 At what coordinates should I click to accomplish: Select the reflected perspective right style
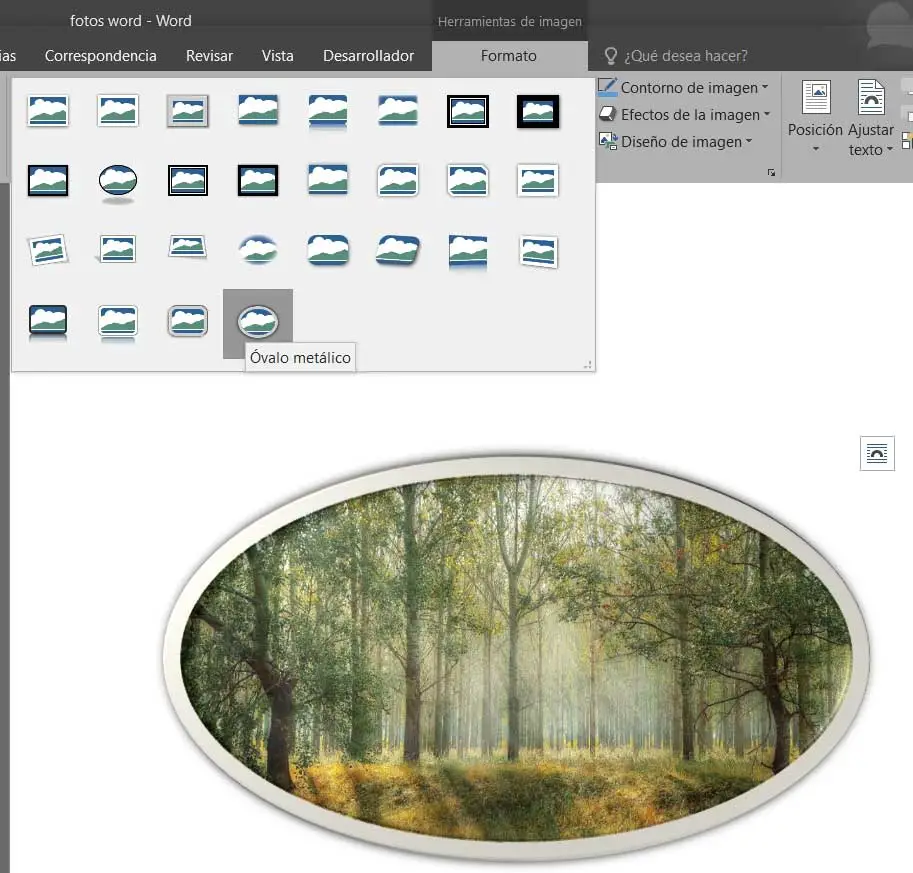[x=468, y=252]
